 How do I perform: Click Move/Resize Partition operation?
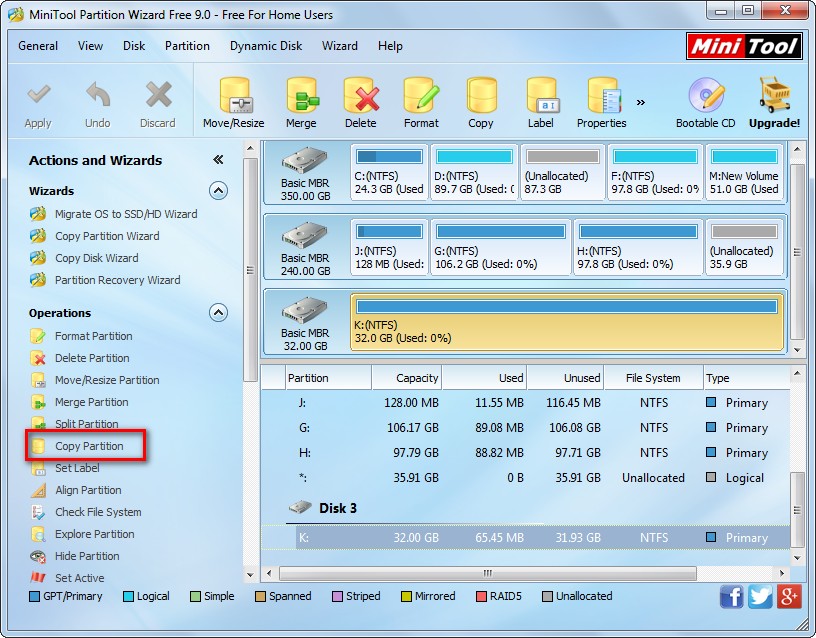point(95,380)
